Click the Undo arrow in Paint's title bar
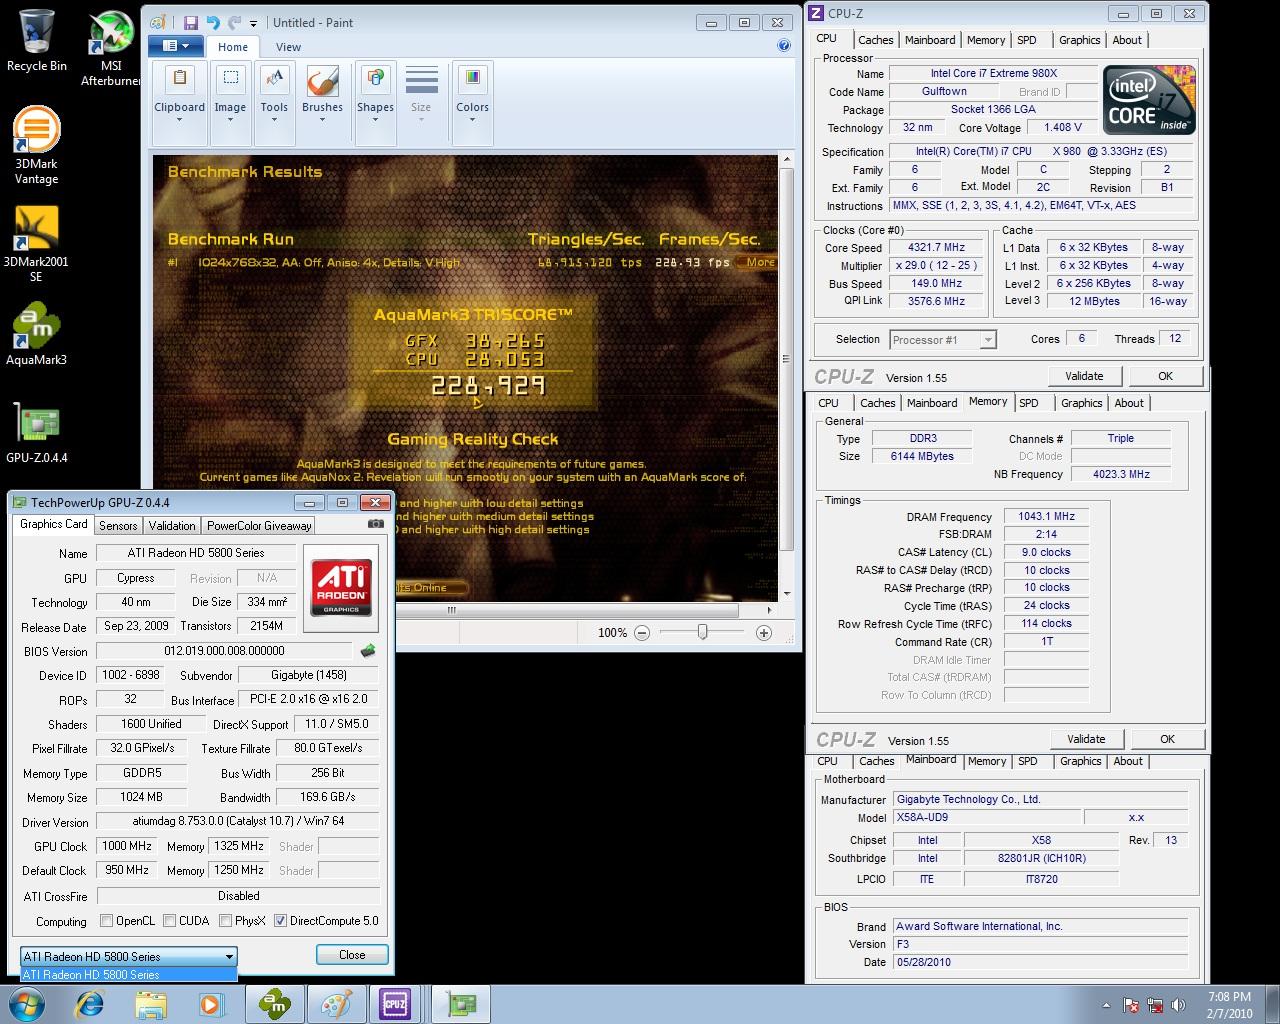 tap(212, 22)
